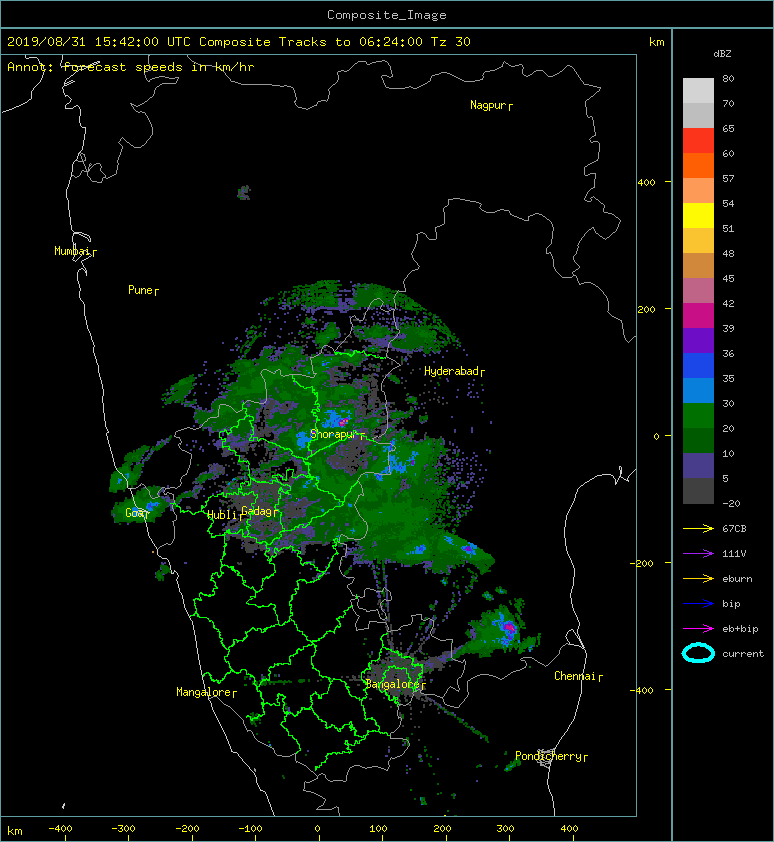Click the eburn arrow legend icon
The image size is (774, 842).
[x=698, y=578]
